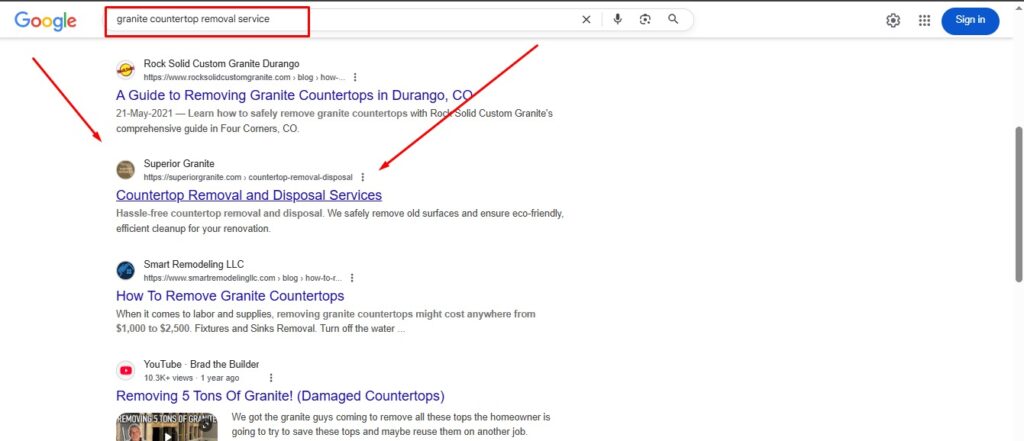Open more options for Smart Remodeling result

tap(352, 278)
